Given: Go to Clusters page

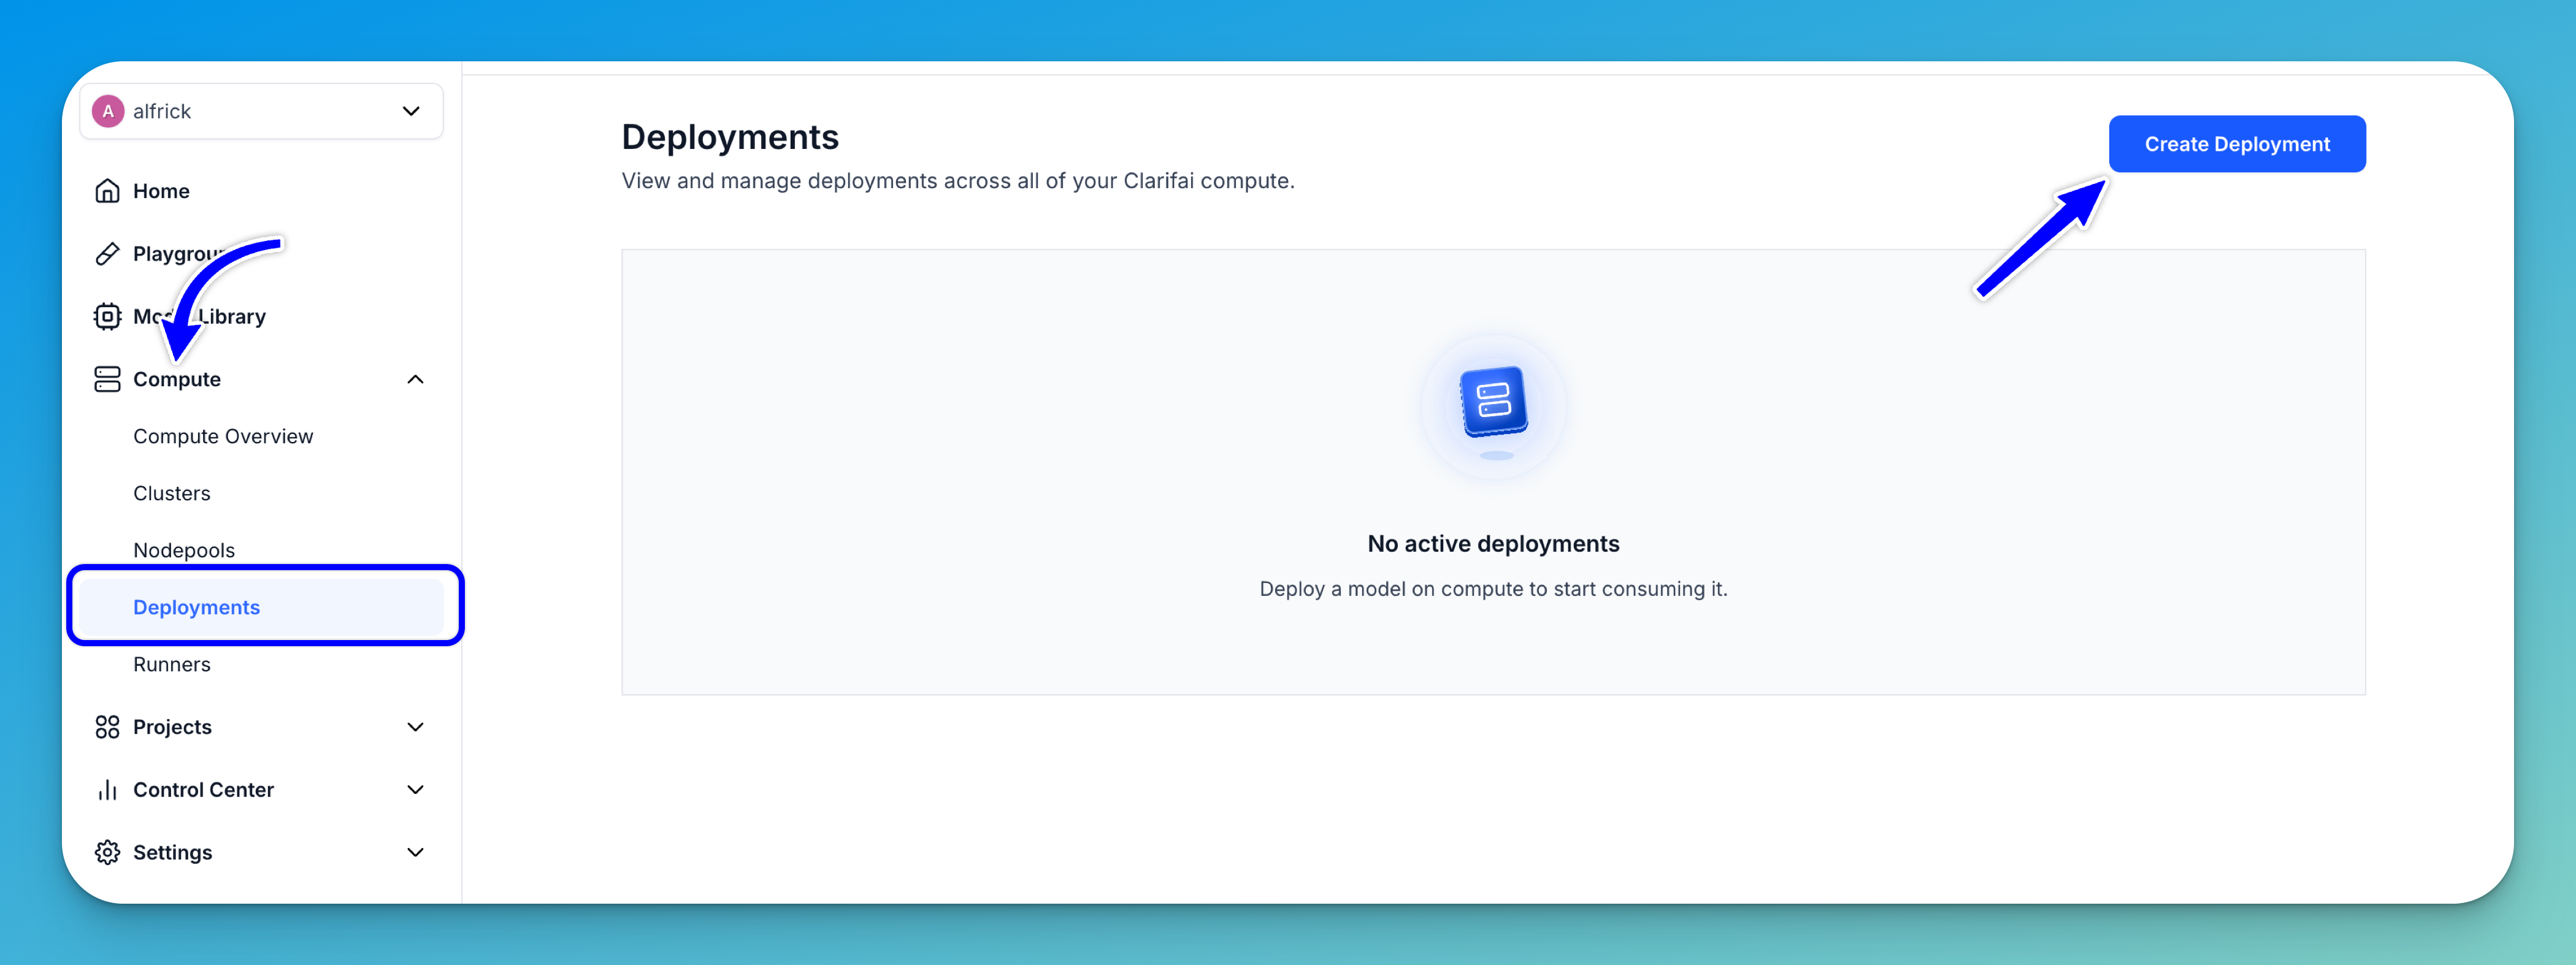Looking at the screenshot, I should pos(172,493).
